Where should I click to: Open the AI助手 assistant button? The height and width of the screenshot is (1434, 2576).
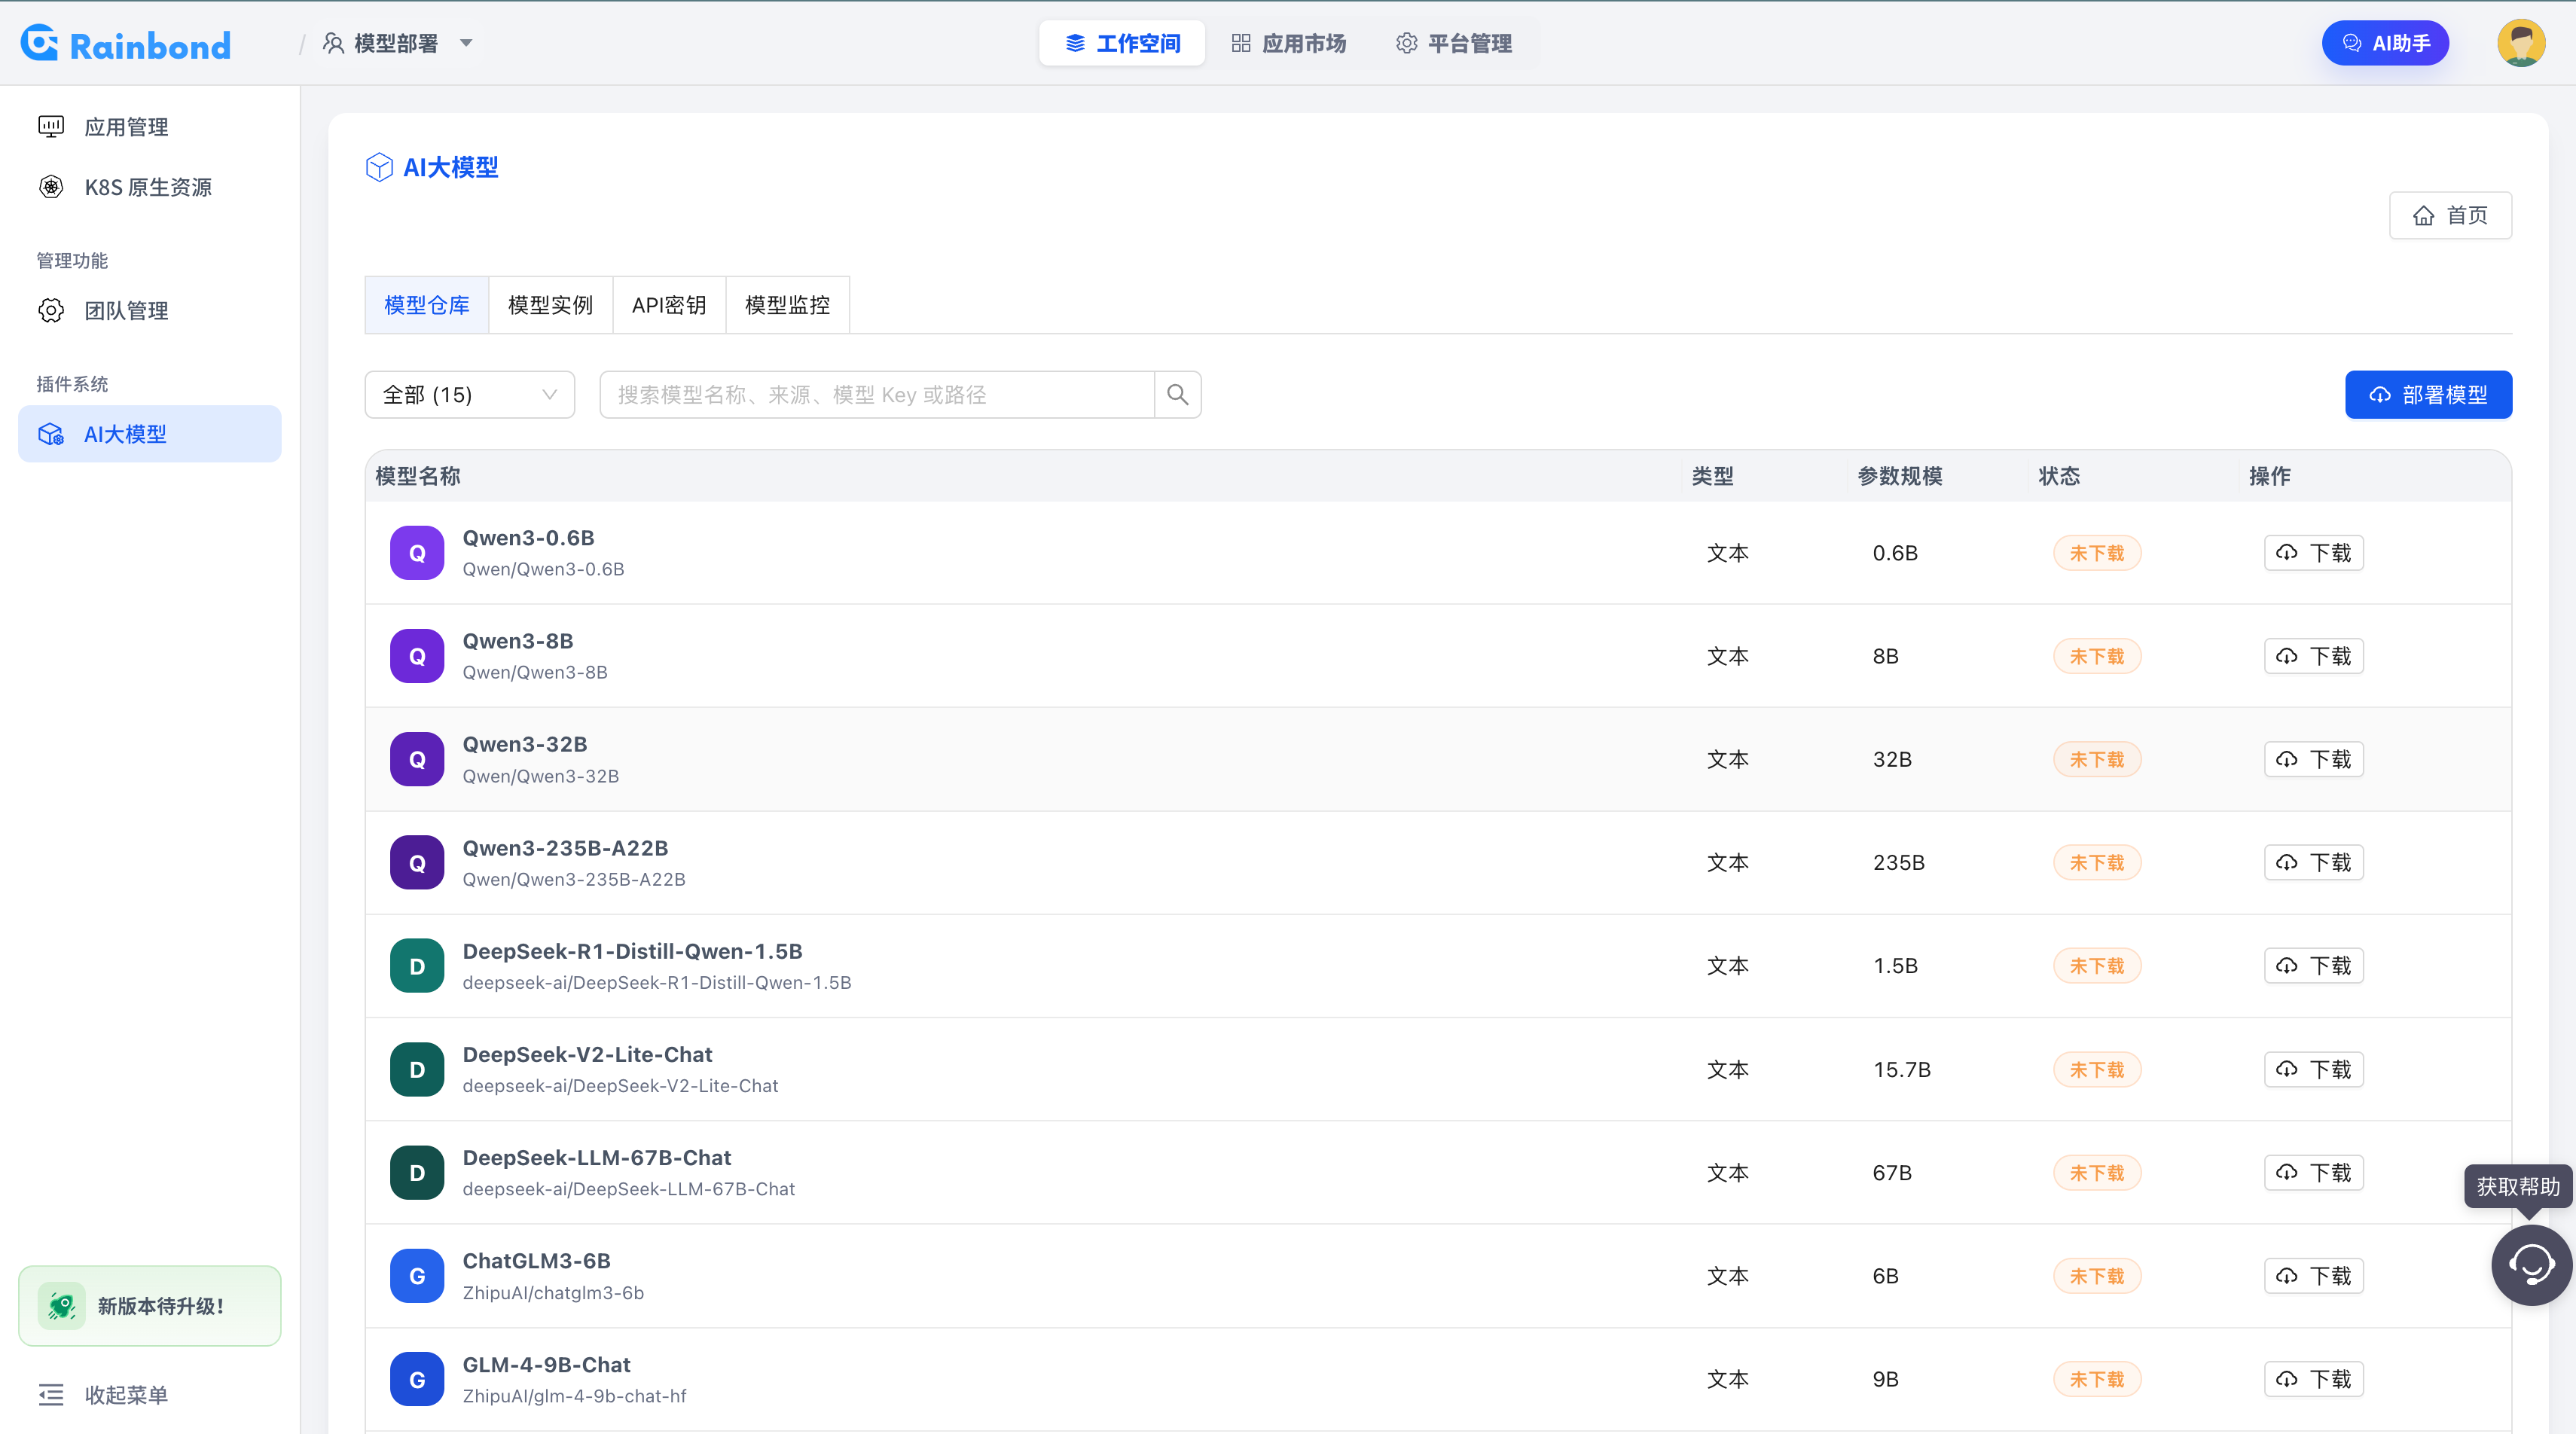[2385, 43]
